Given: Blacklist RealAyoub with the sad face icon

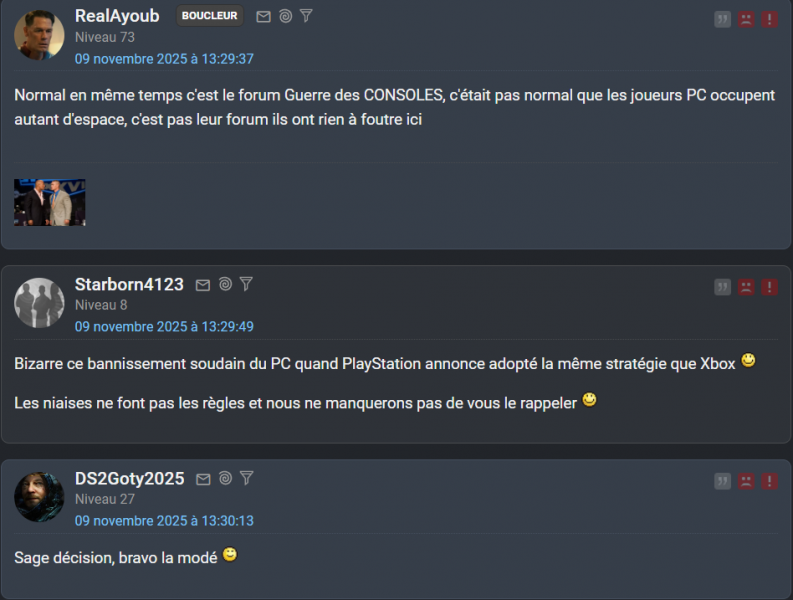Looking at the screenshot, I should [746, 19].
